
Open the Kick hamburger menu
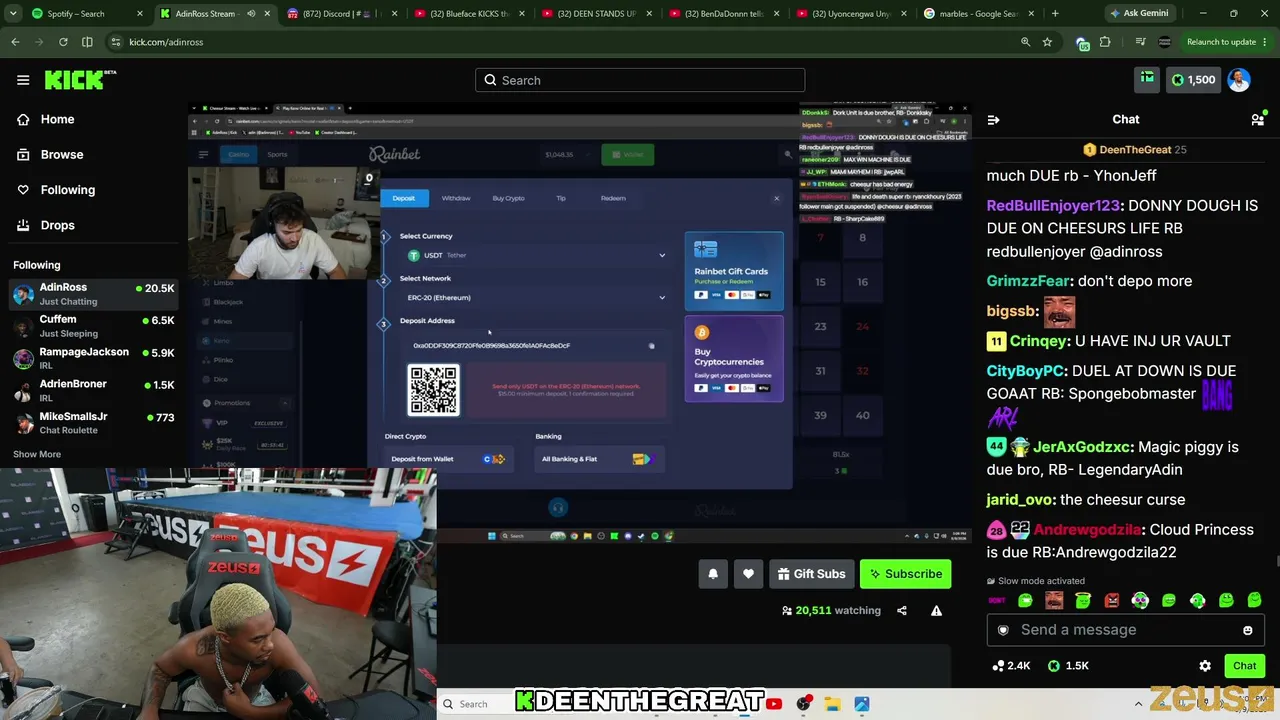tap(23, 80)
